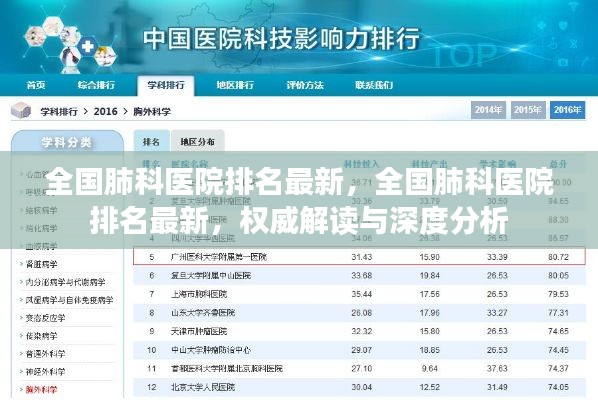Open the 首页 navigation item

coord(36,85)
